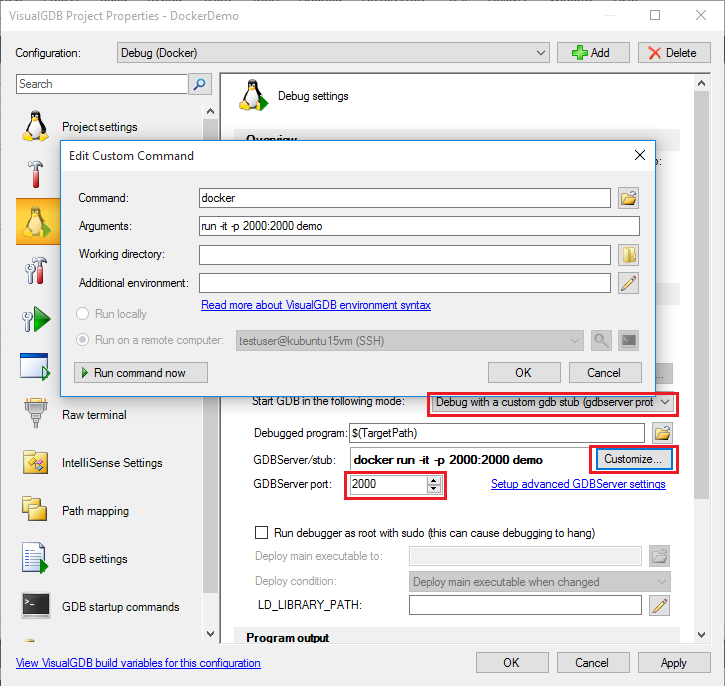This screenshot has height=686, width=725.
Task: Click the Customize... GDBServer button
Action: click(634, 459)
